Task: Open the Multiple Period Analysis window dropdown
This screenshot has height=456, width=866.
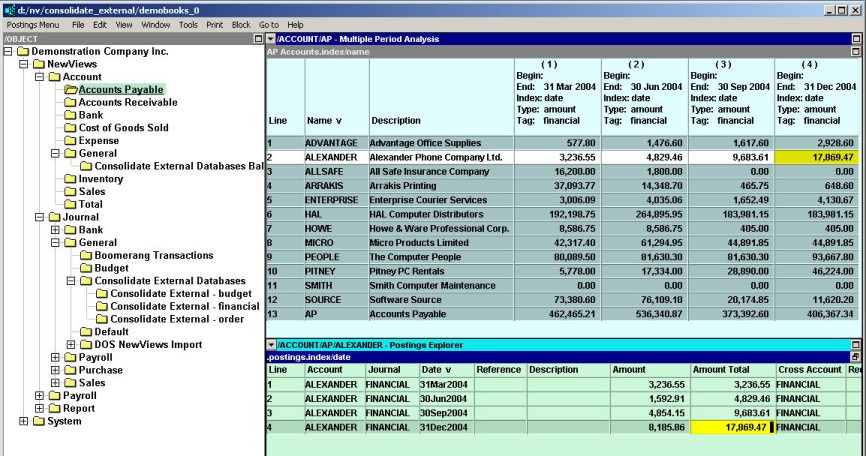Action: (x=271, y=38)
